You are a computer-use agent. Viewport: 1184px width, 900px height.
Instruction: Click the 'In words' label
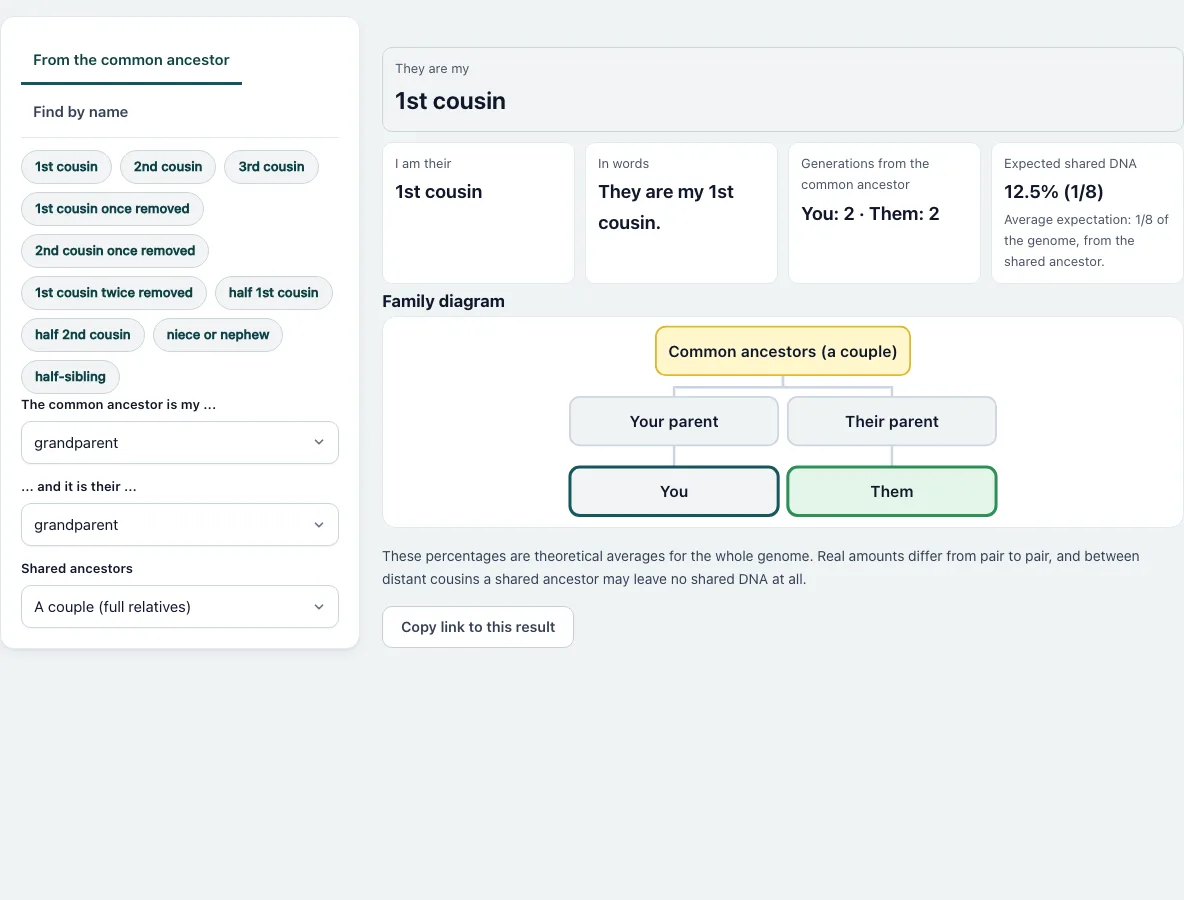point(624,164)
